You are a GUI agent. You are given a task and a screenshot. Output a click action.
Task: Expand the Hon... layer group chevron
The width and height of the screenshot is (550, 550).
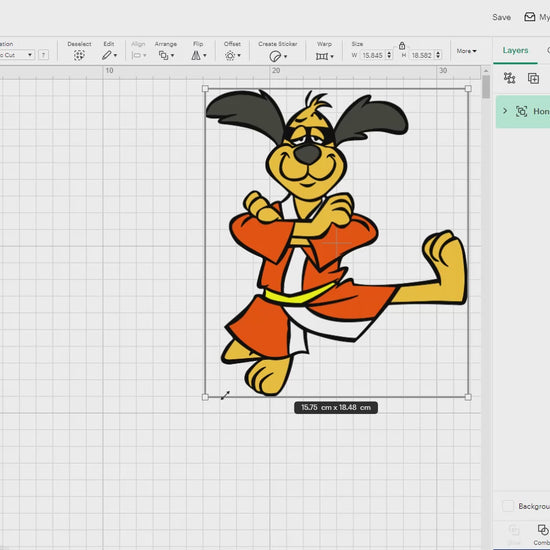click(505, 111)
